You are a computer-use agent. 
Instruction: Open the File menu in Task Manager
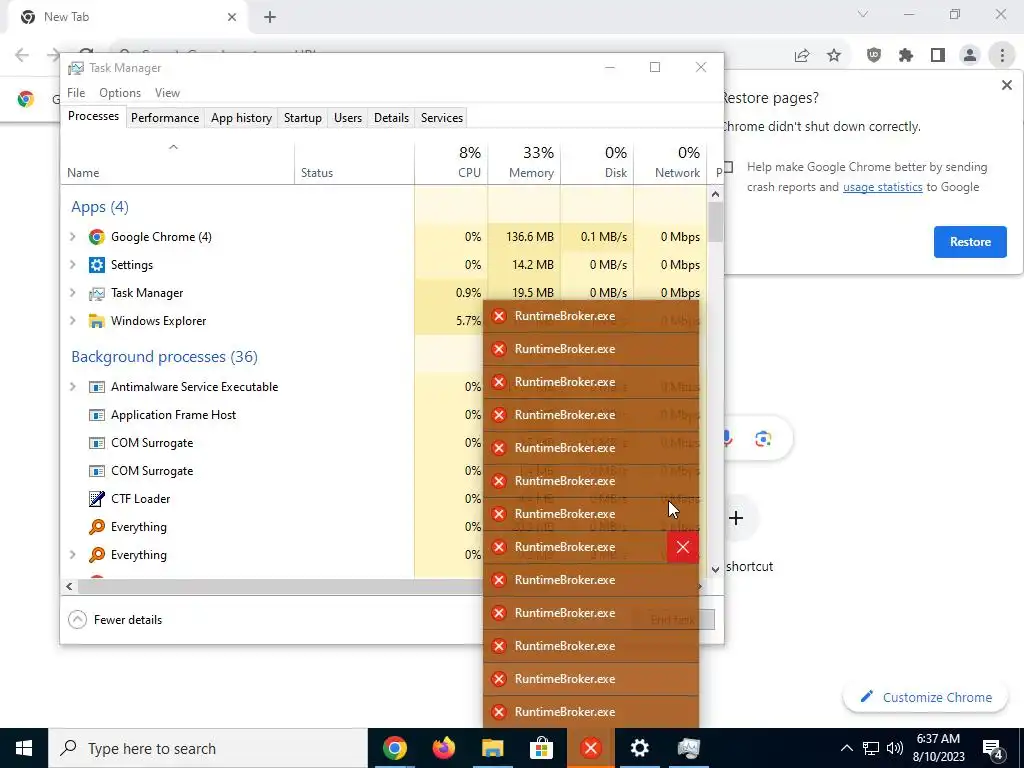(76, 93)
